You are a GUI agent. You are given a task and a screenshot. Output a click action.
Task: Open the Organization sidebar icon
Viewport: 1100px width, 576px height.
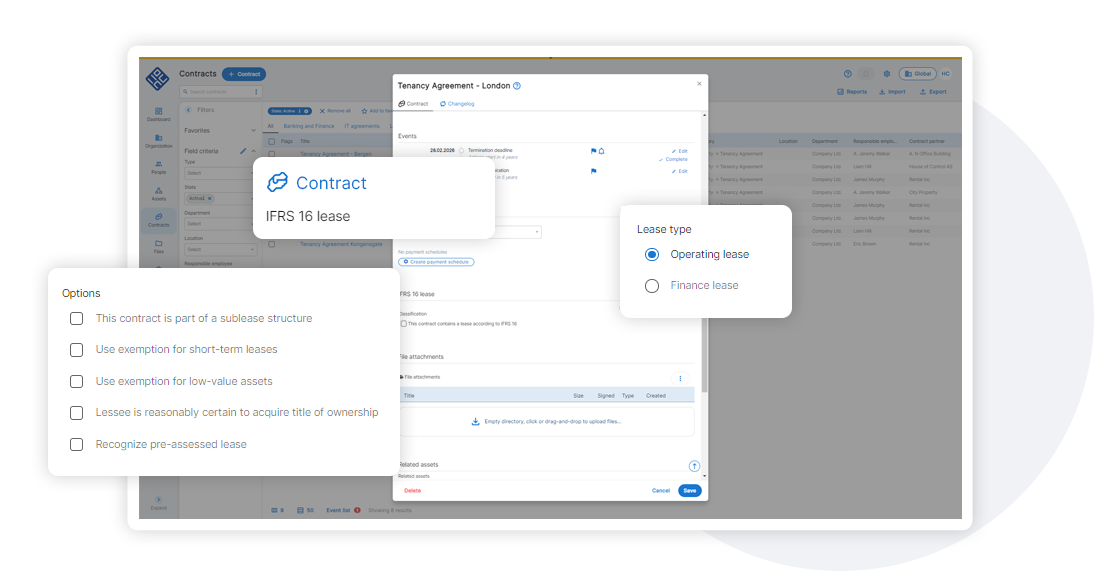[x=159, y=141]
